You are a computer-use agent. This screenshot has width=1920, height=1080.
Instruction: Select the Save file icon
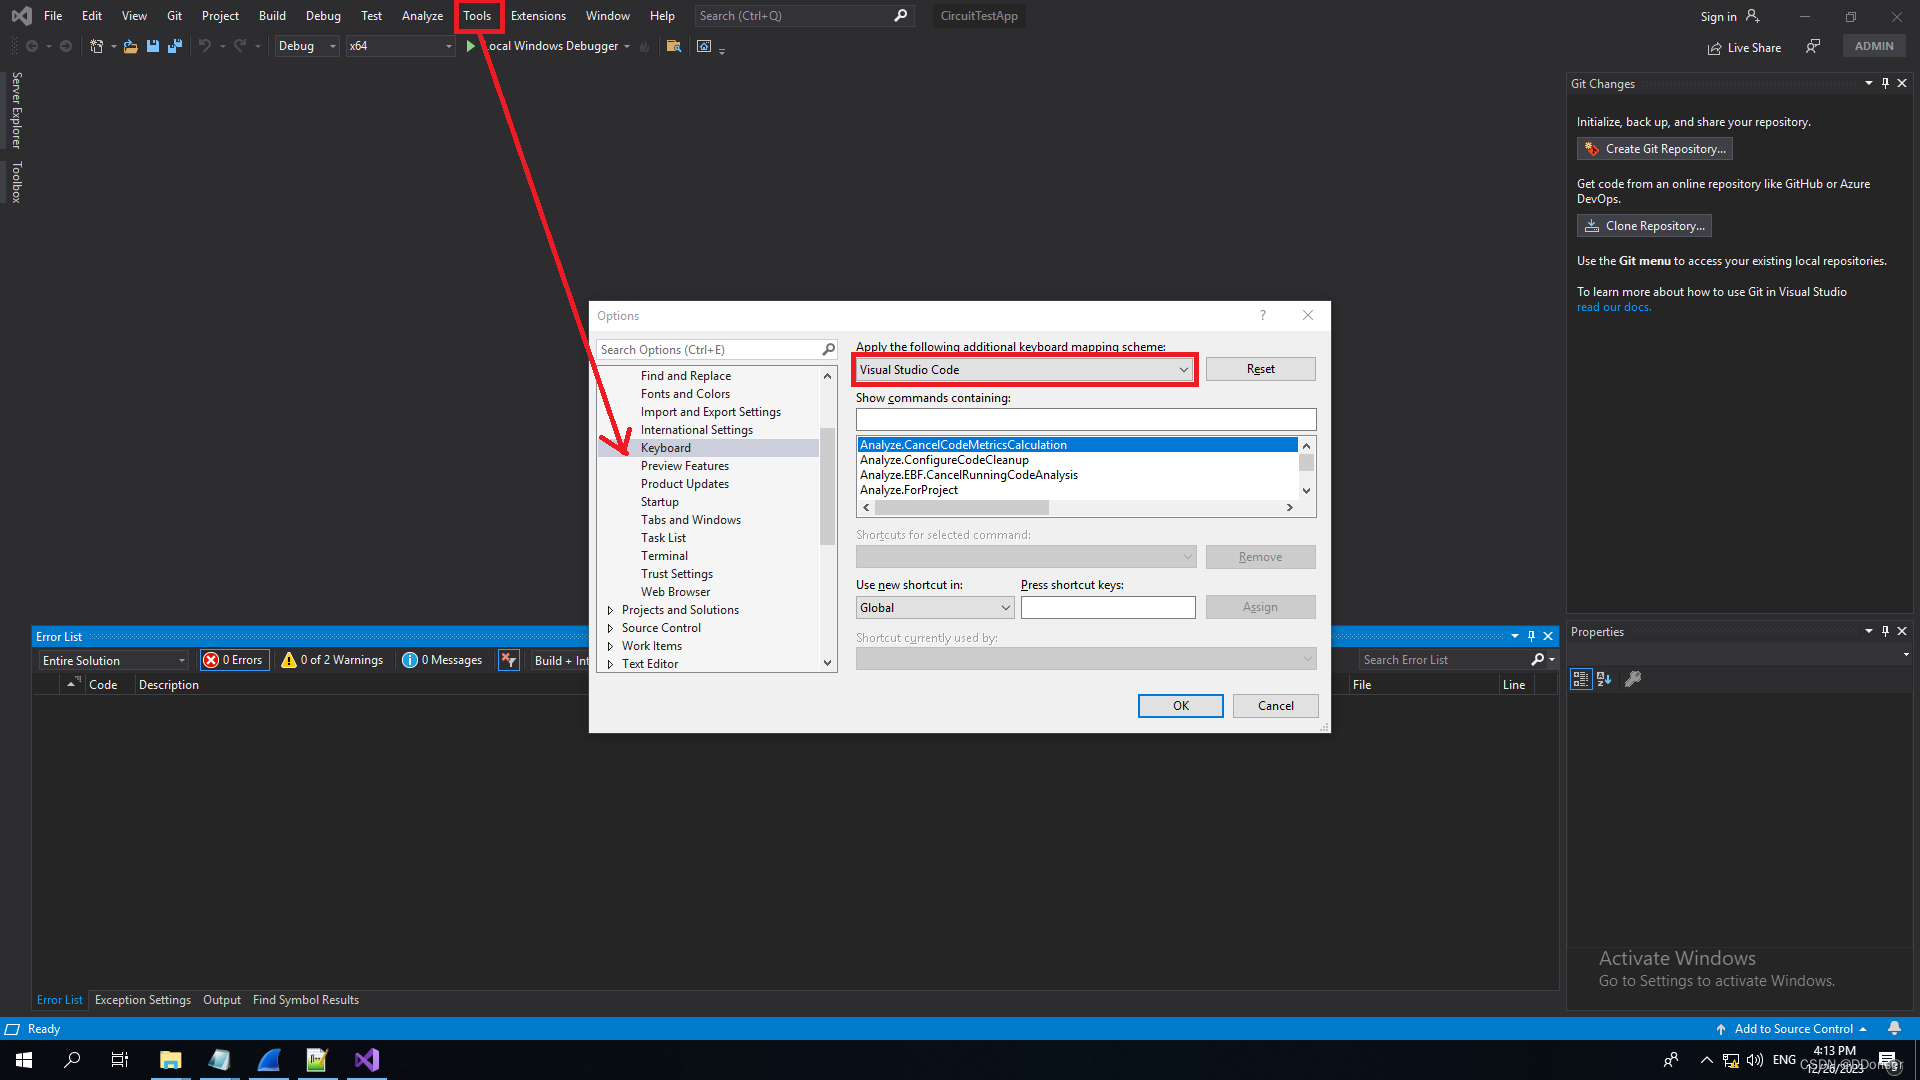tap(152, 46)
